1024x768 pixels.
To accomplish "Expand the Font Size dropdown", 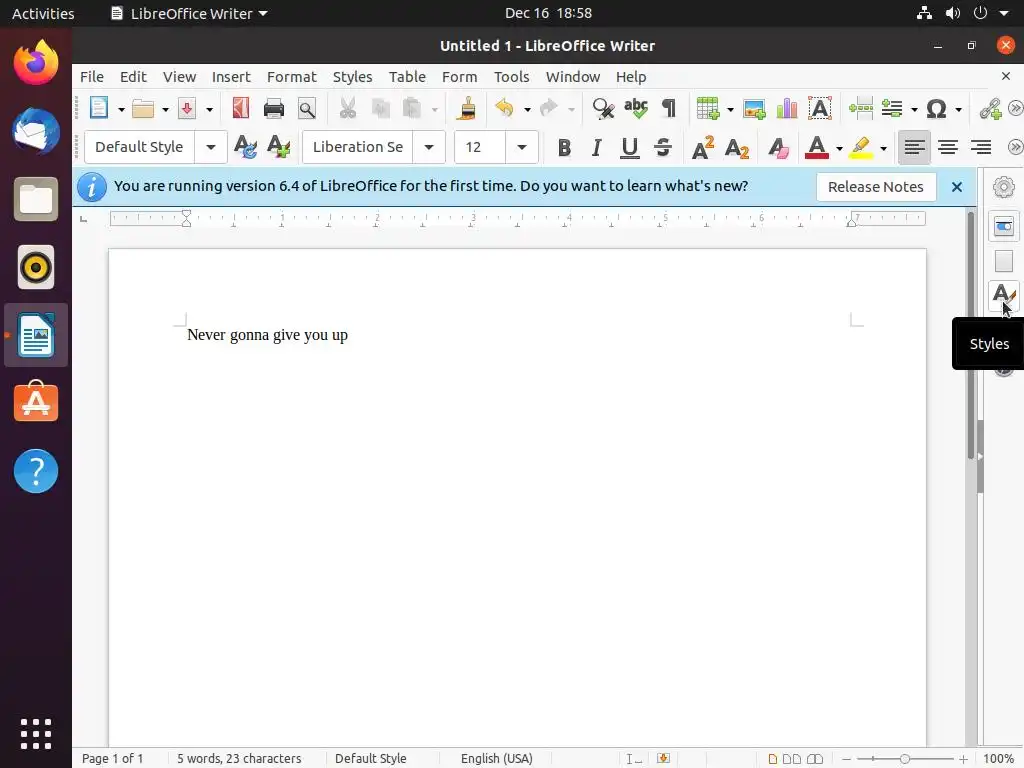I will click(x=521, y=147).
